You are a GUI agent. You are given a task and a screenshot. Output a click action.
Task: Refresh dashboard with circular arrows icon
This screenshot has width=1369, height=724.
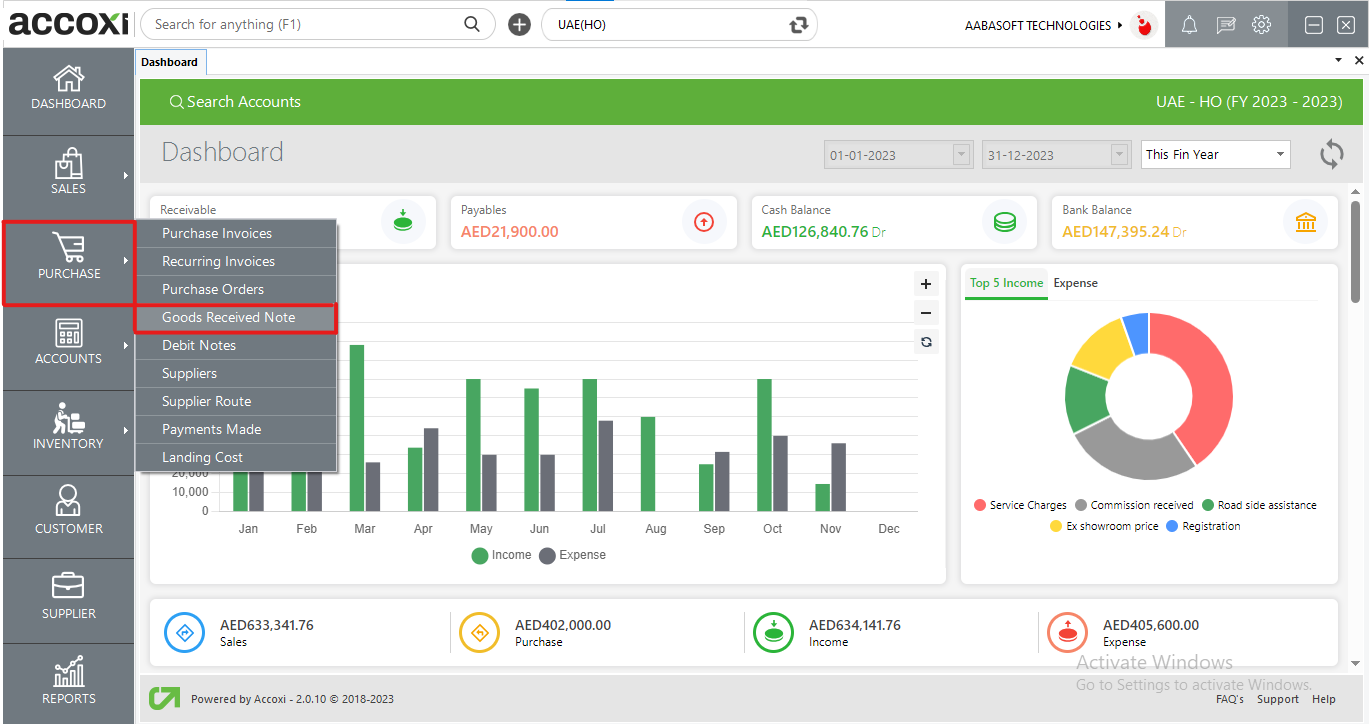click(1331, 154)
